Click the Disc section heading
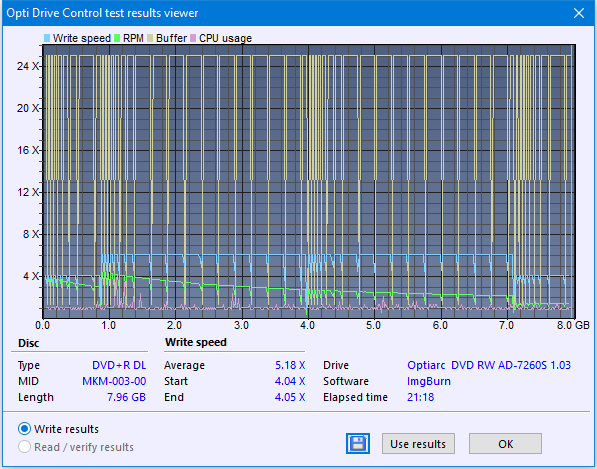The height and width of the screenshot is (469, 597). 29,343
